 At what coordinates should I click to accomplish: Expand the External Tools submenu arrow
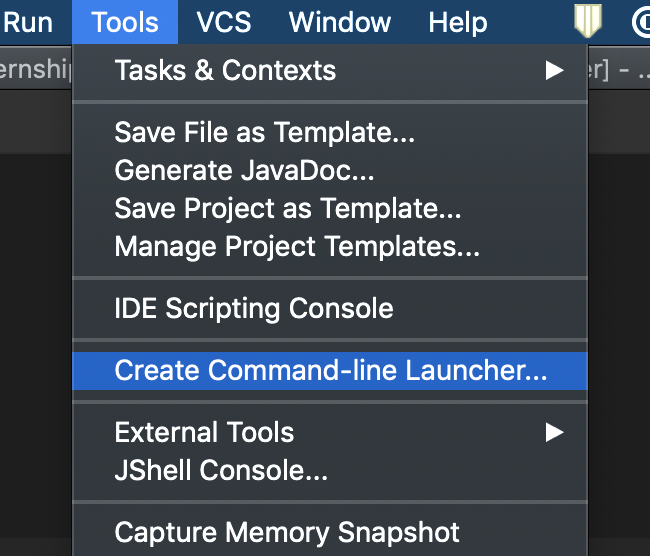554,433
